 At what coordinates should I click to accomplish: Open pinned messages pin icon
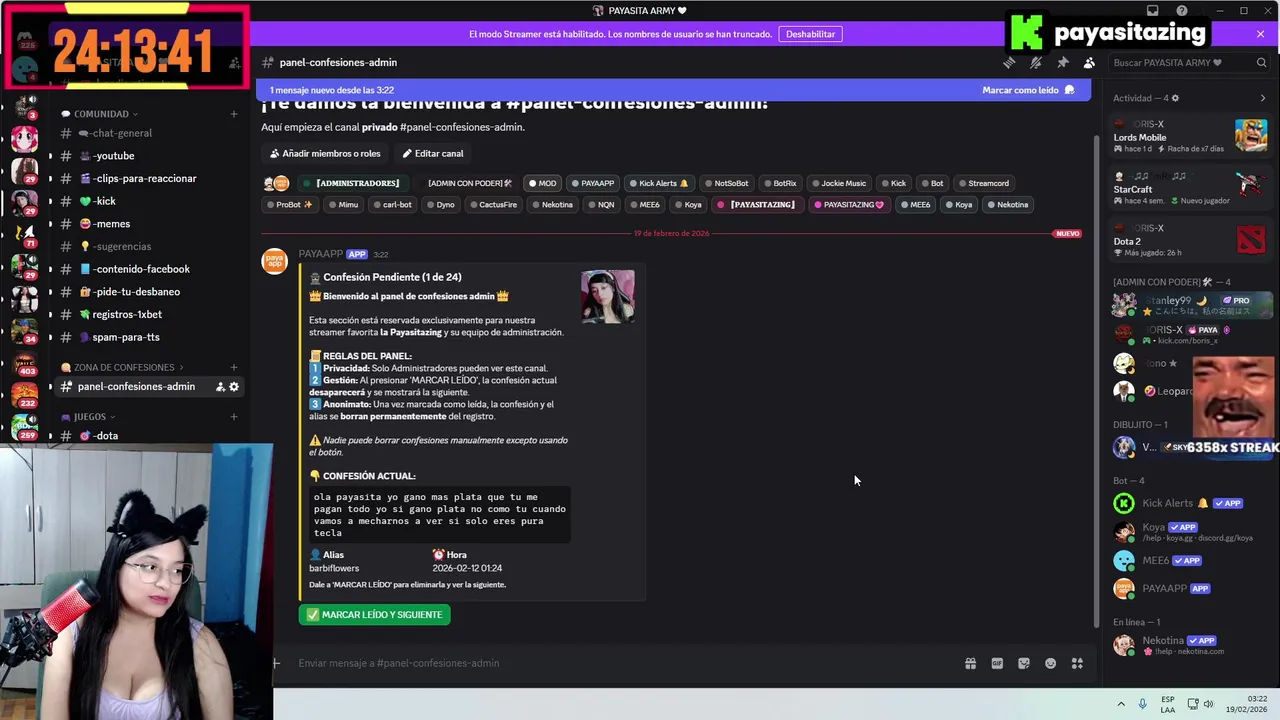click(1063, 62)
